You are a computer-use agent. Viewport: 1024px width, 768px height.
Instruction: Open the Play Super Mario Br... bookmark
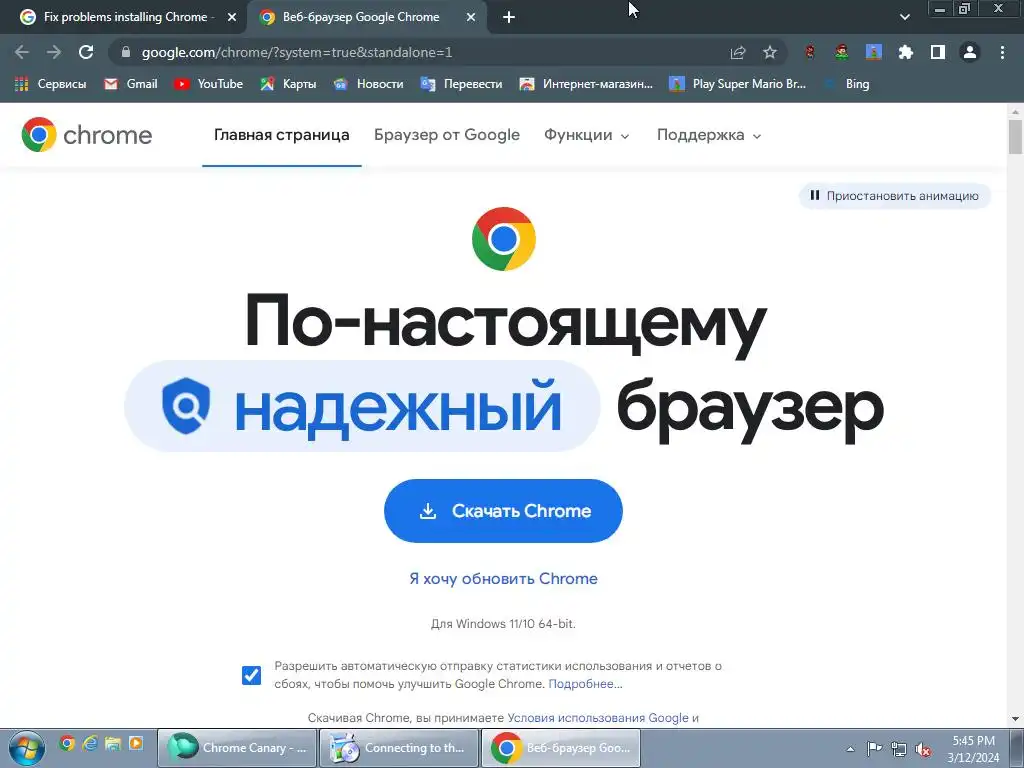(x=737, y=84)
